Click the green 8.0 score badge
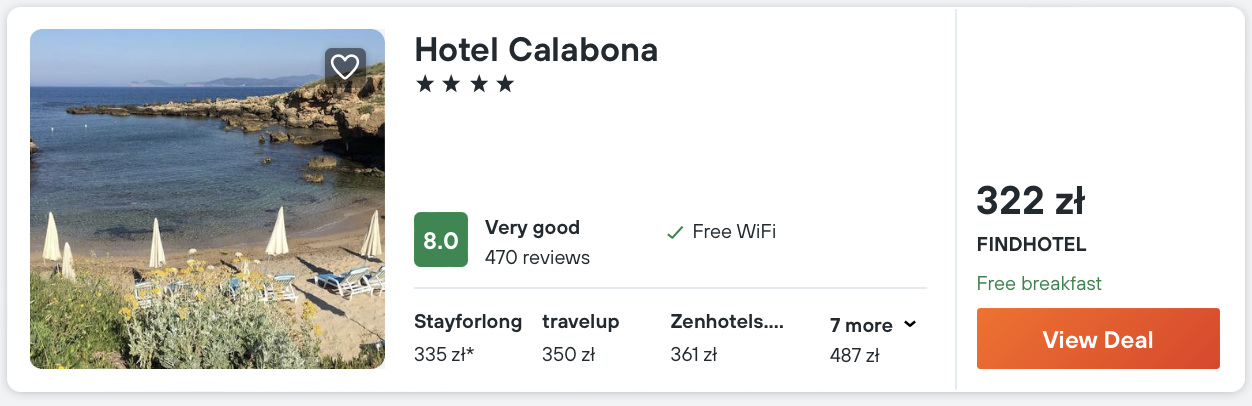This screenshot has height=406, width=1252. tap(441, 241)
